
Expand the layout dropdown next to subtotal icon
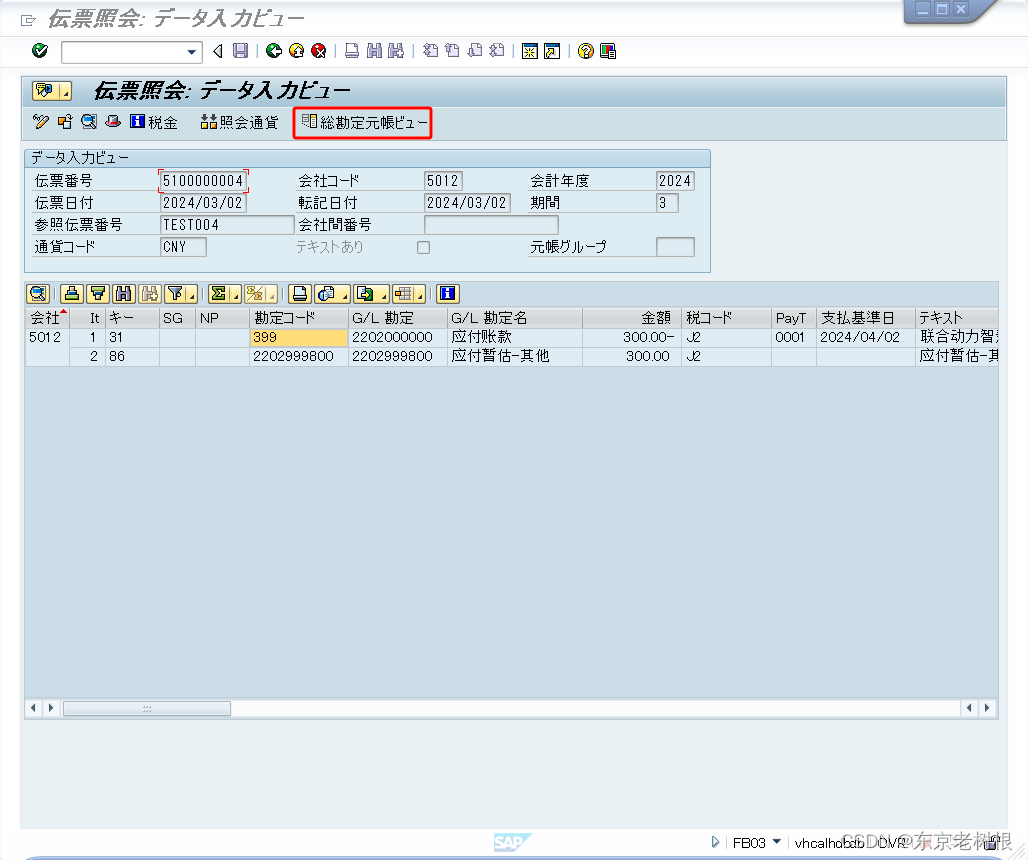272,294
